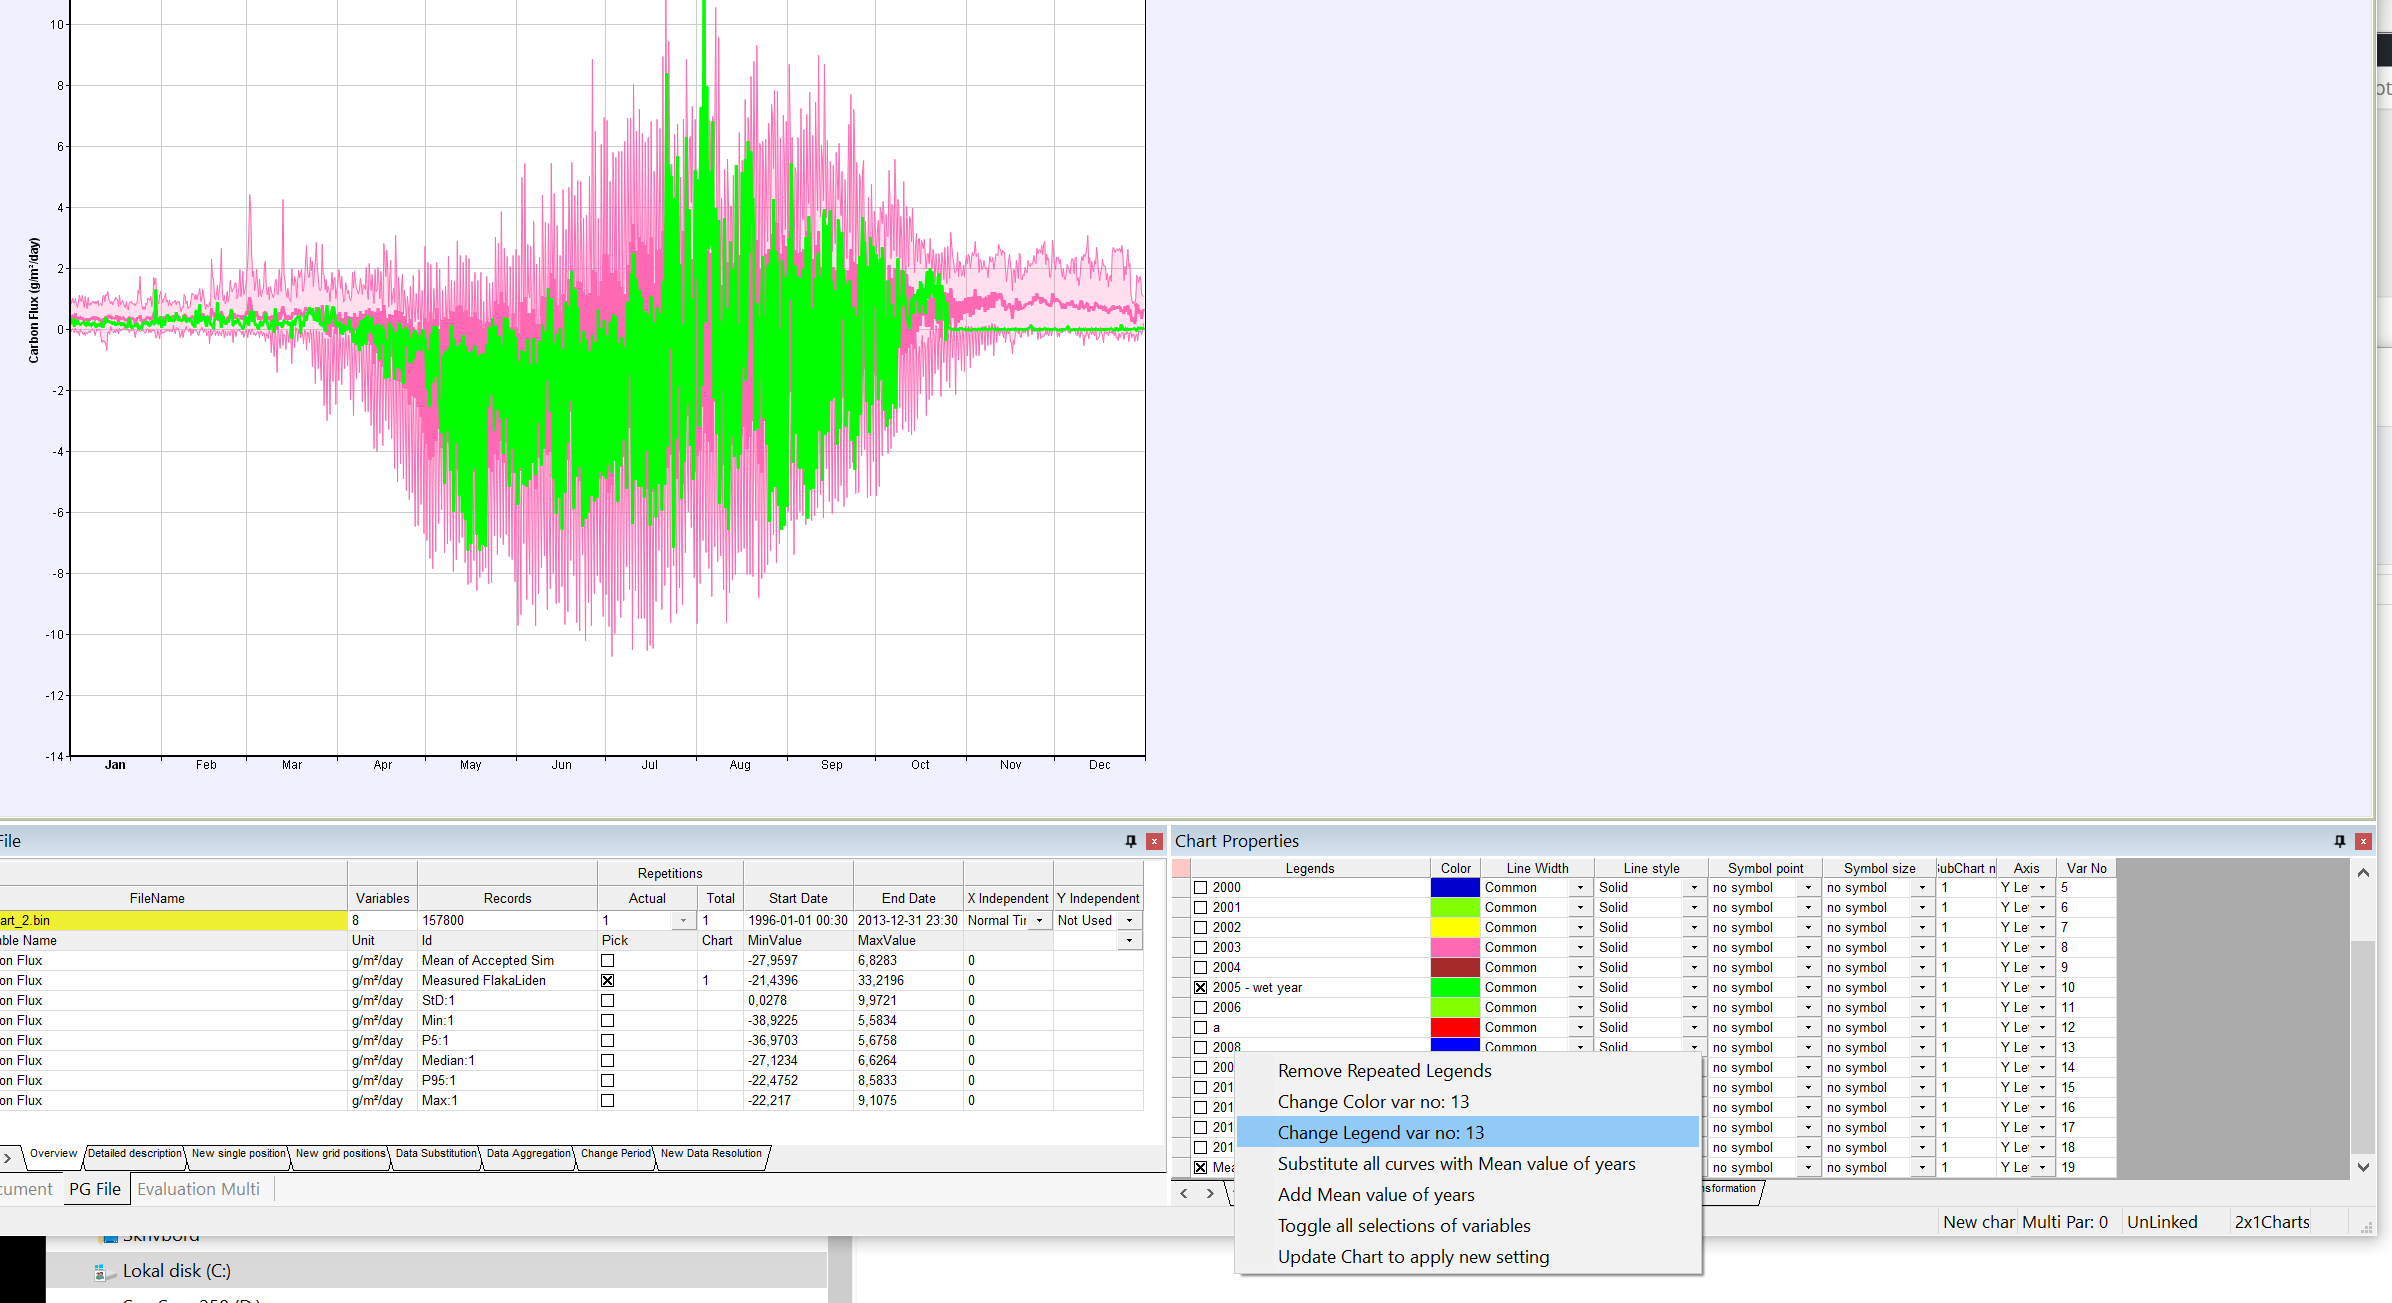Open the Actual repetitions dropdown
The image size is (2392, 1303).
tap(684, 921)
